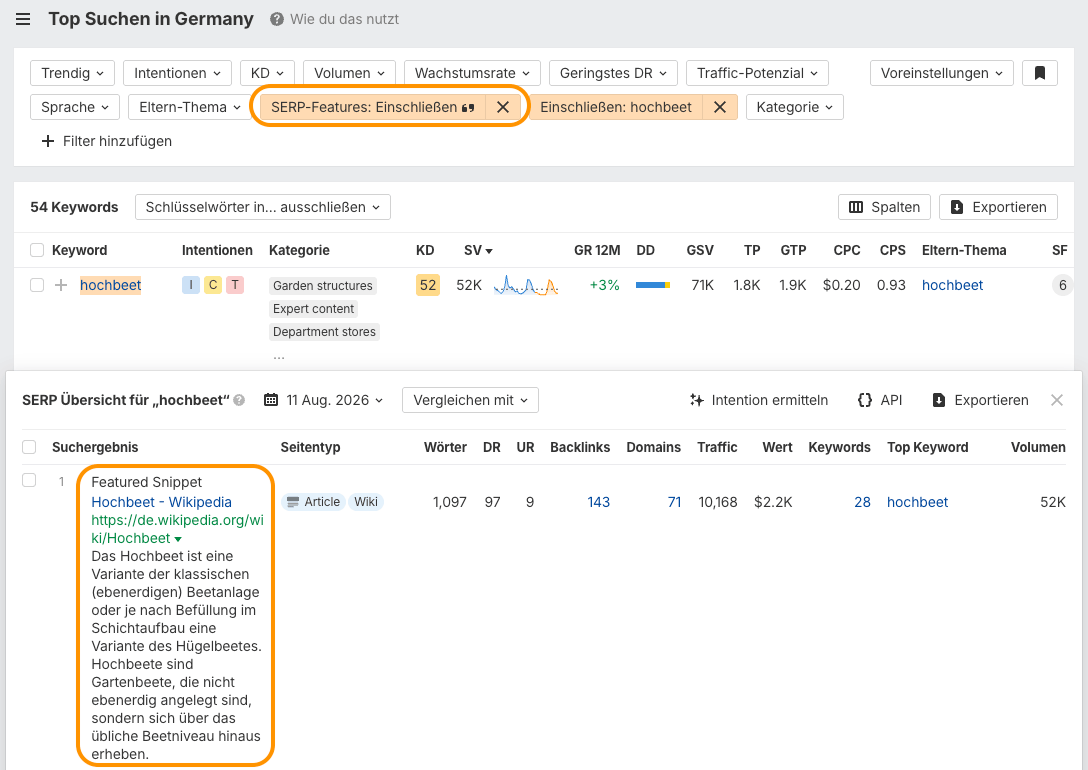Click the Wiki page type tag
Viewport: 1088px width, 770px height.
(x=366, y=502)
